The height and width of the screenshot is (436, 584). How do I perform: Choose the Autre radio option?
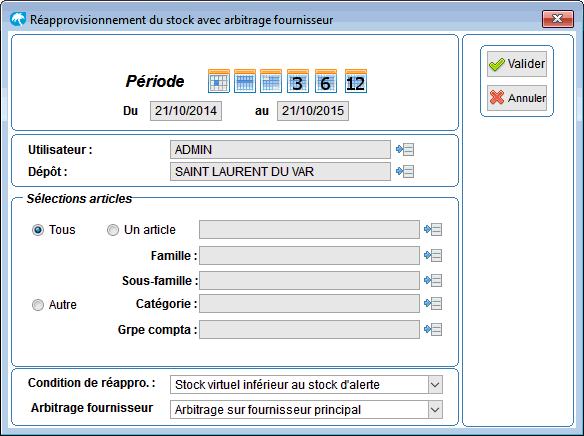tap(38, 305)
